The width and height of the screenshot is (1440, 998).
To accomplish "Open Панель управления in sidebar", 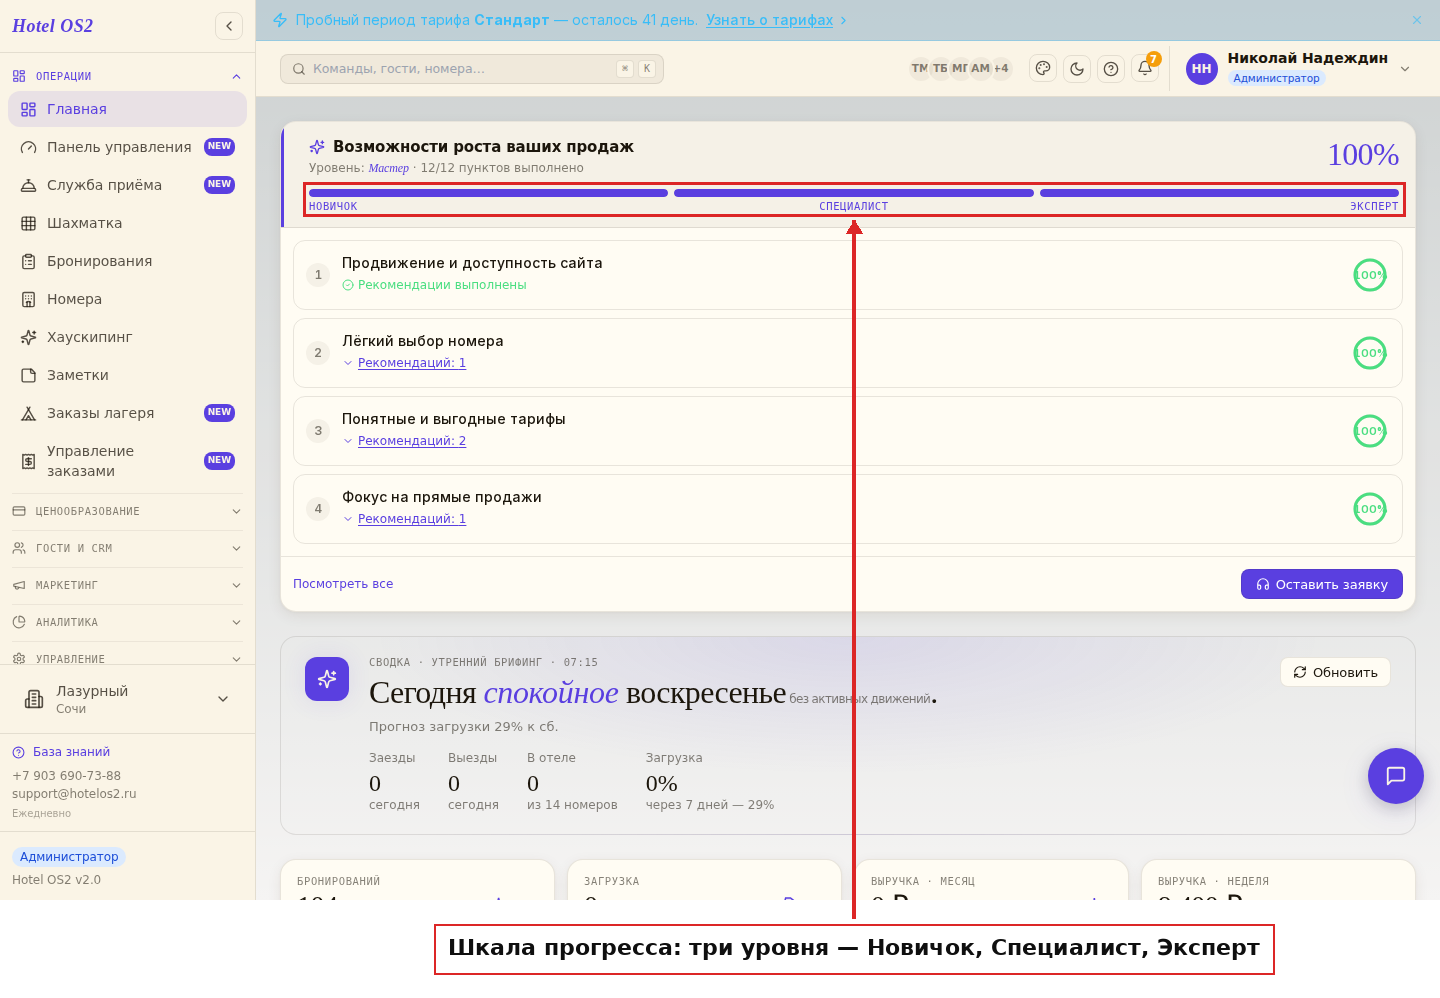I will (127, 147).
